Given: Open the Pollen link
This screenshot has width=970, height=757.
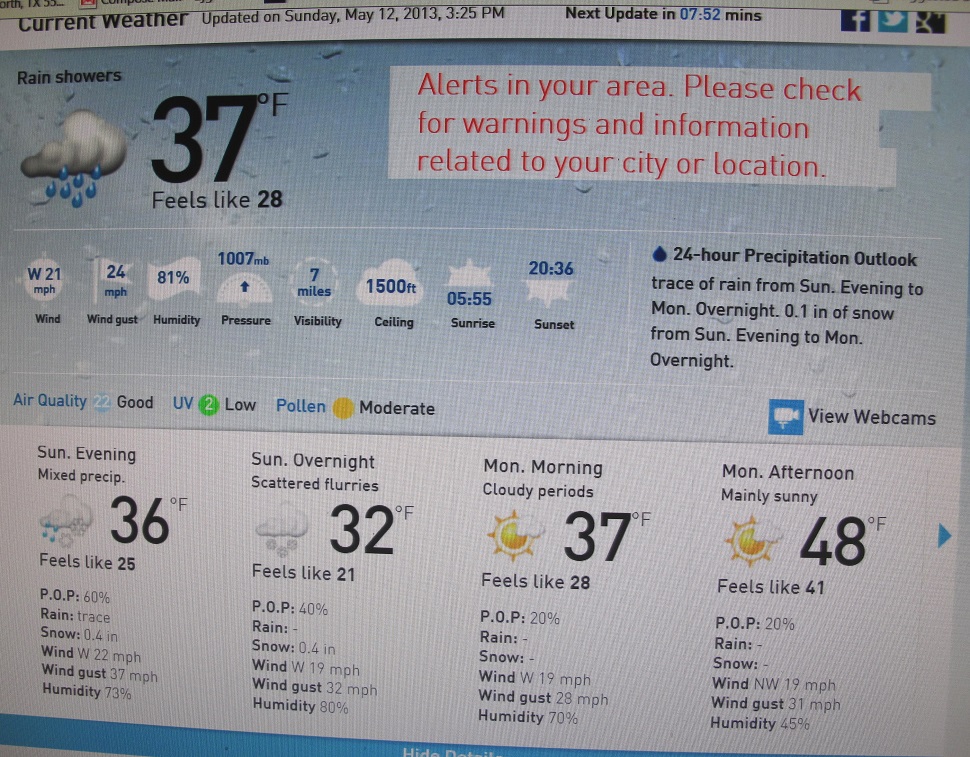Looking at the screenshot, I should (x=301, y=406).
